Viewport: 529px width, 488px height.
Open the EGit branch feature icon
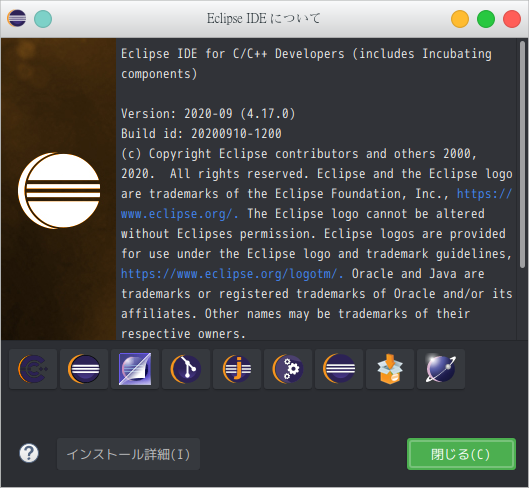tap(186, 369)
